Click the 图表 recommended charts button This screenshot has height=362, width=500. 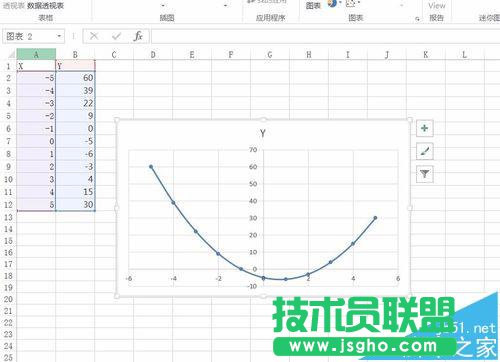(313, 6)
